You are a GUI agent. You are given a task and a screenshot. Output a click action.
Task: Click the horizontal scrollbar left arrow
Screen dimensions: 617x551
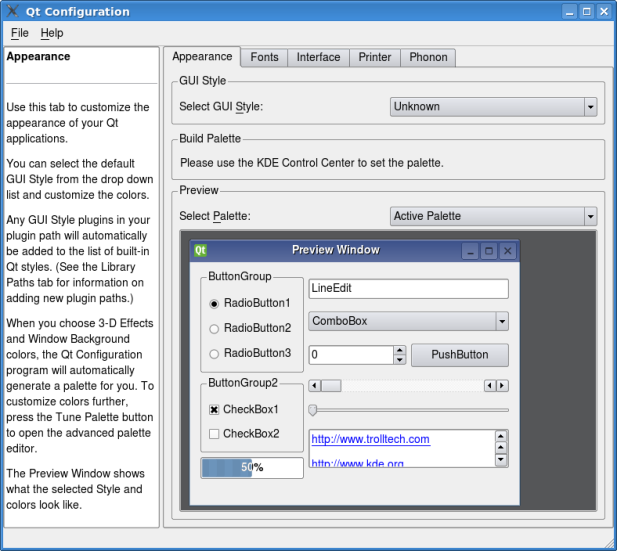(314, 385)
